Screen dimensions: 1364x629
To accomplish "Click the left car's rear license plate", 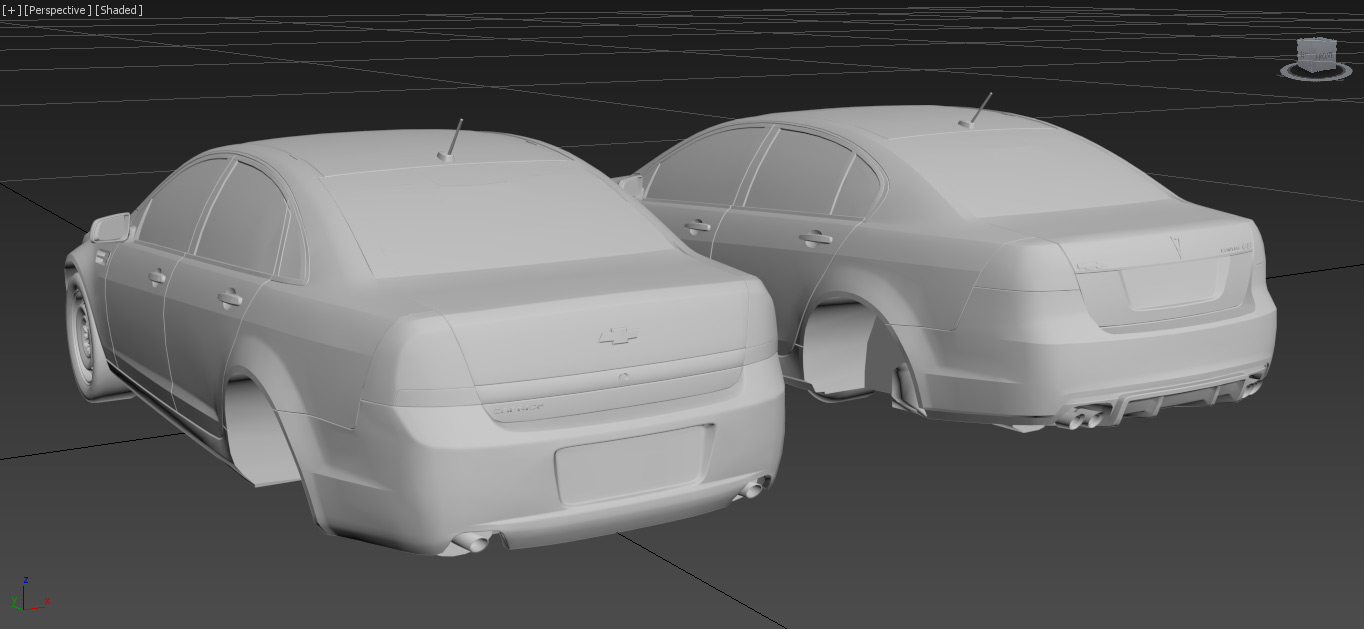I will click(x=633, y=464).
